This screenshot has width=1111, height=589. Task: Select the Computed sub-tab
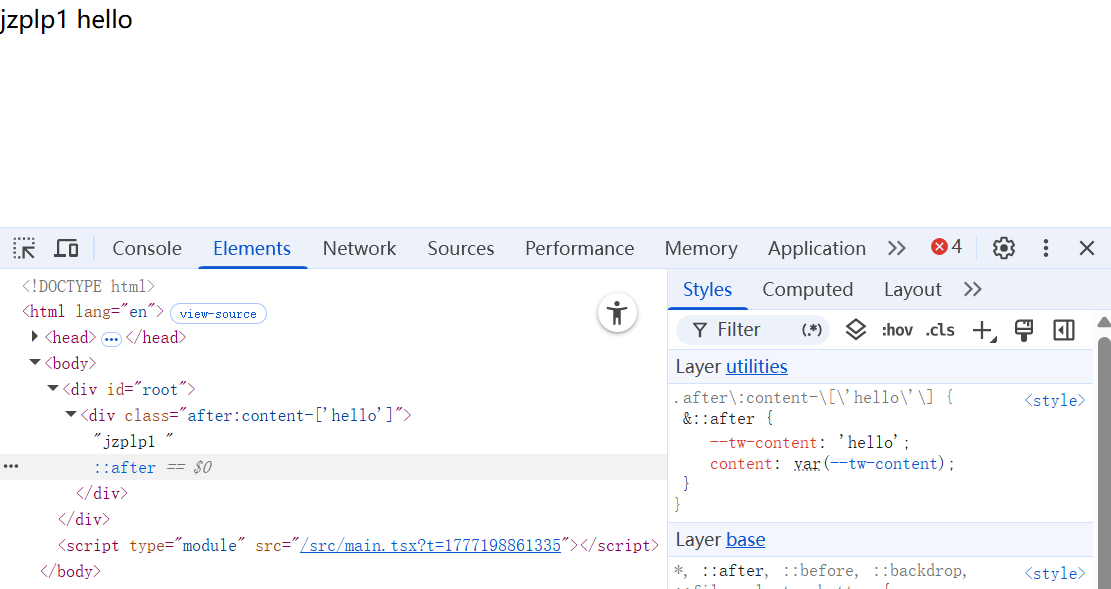tap(808, 289)
